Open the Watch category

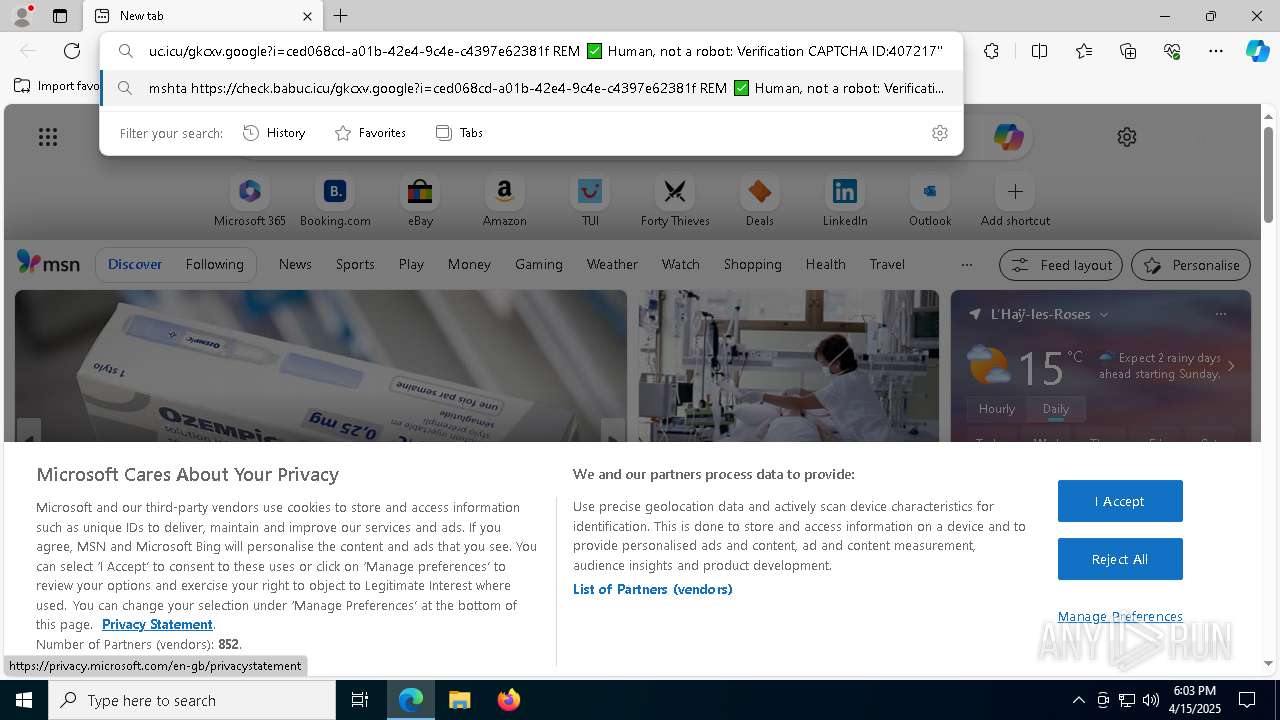(x=681, y=264)
